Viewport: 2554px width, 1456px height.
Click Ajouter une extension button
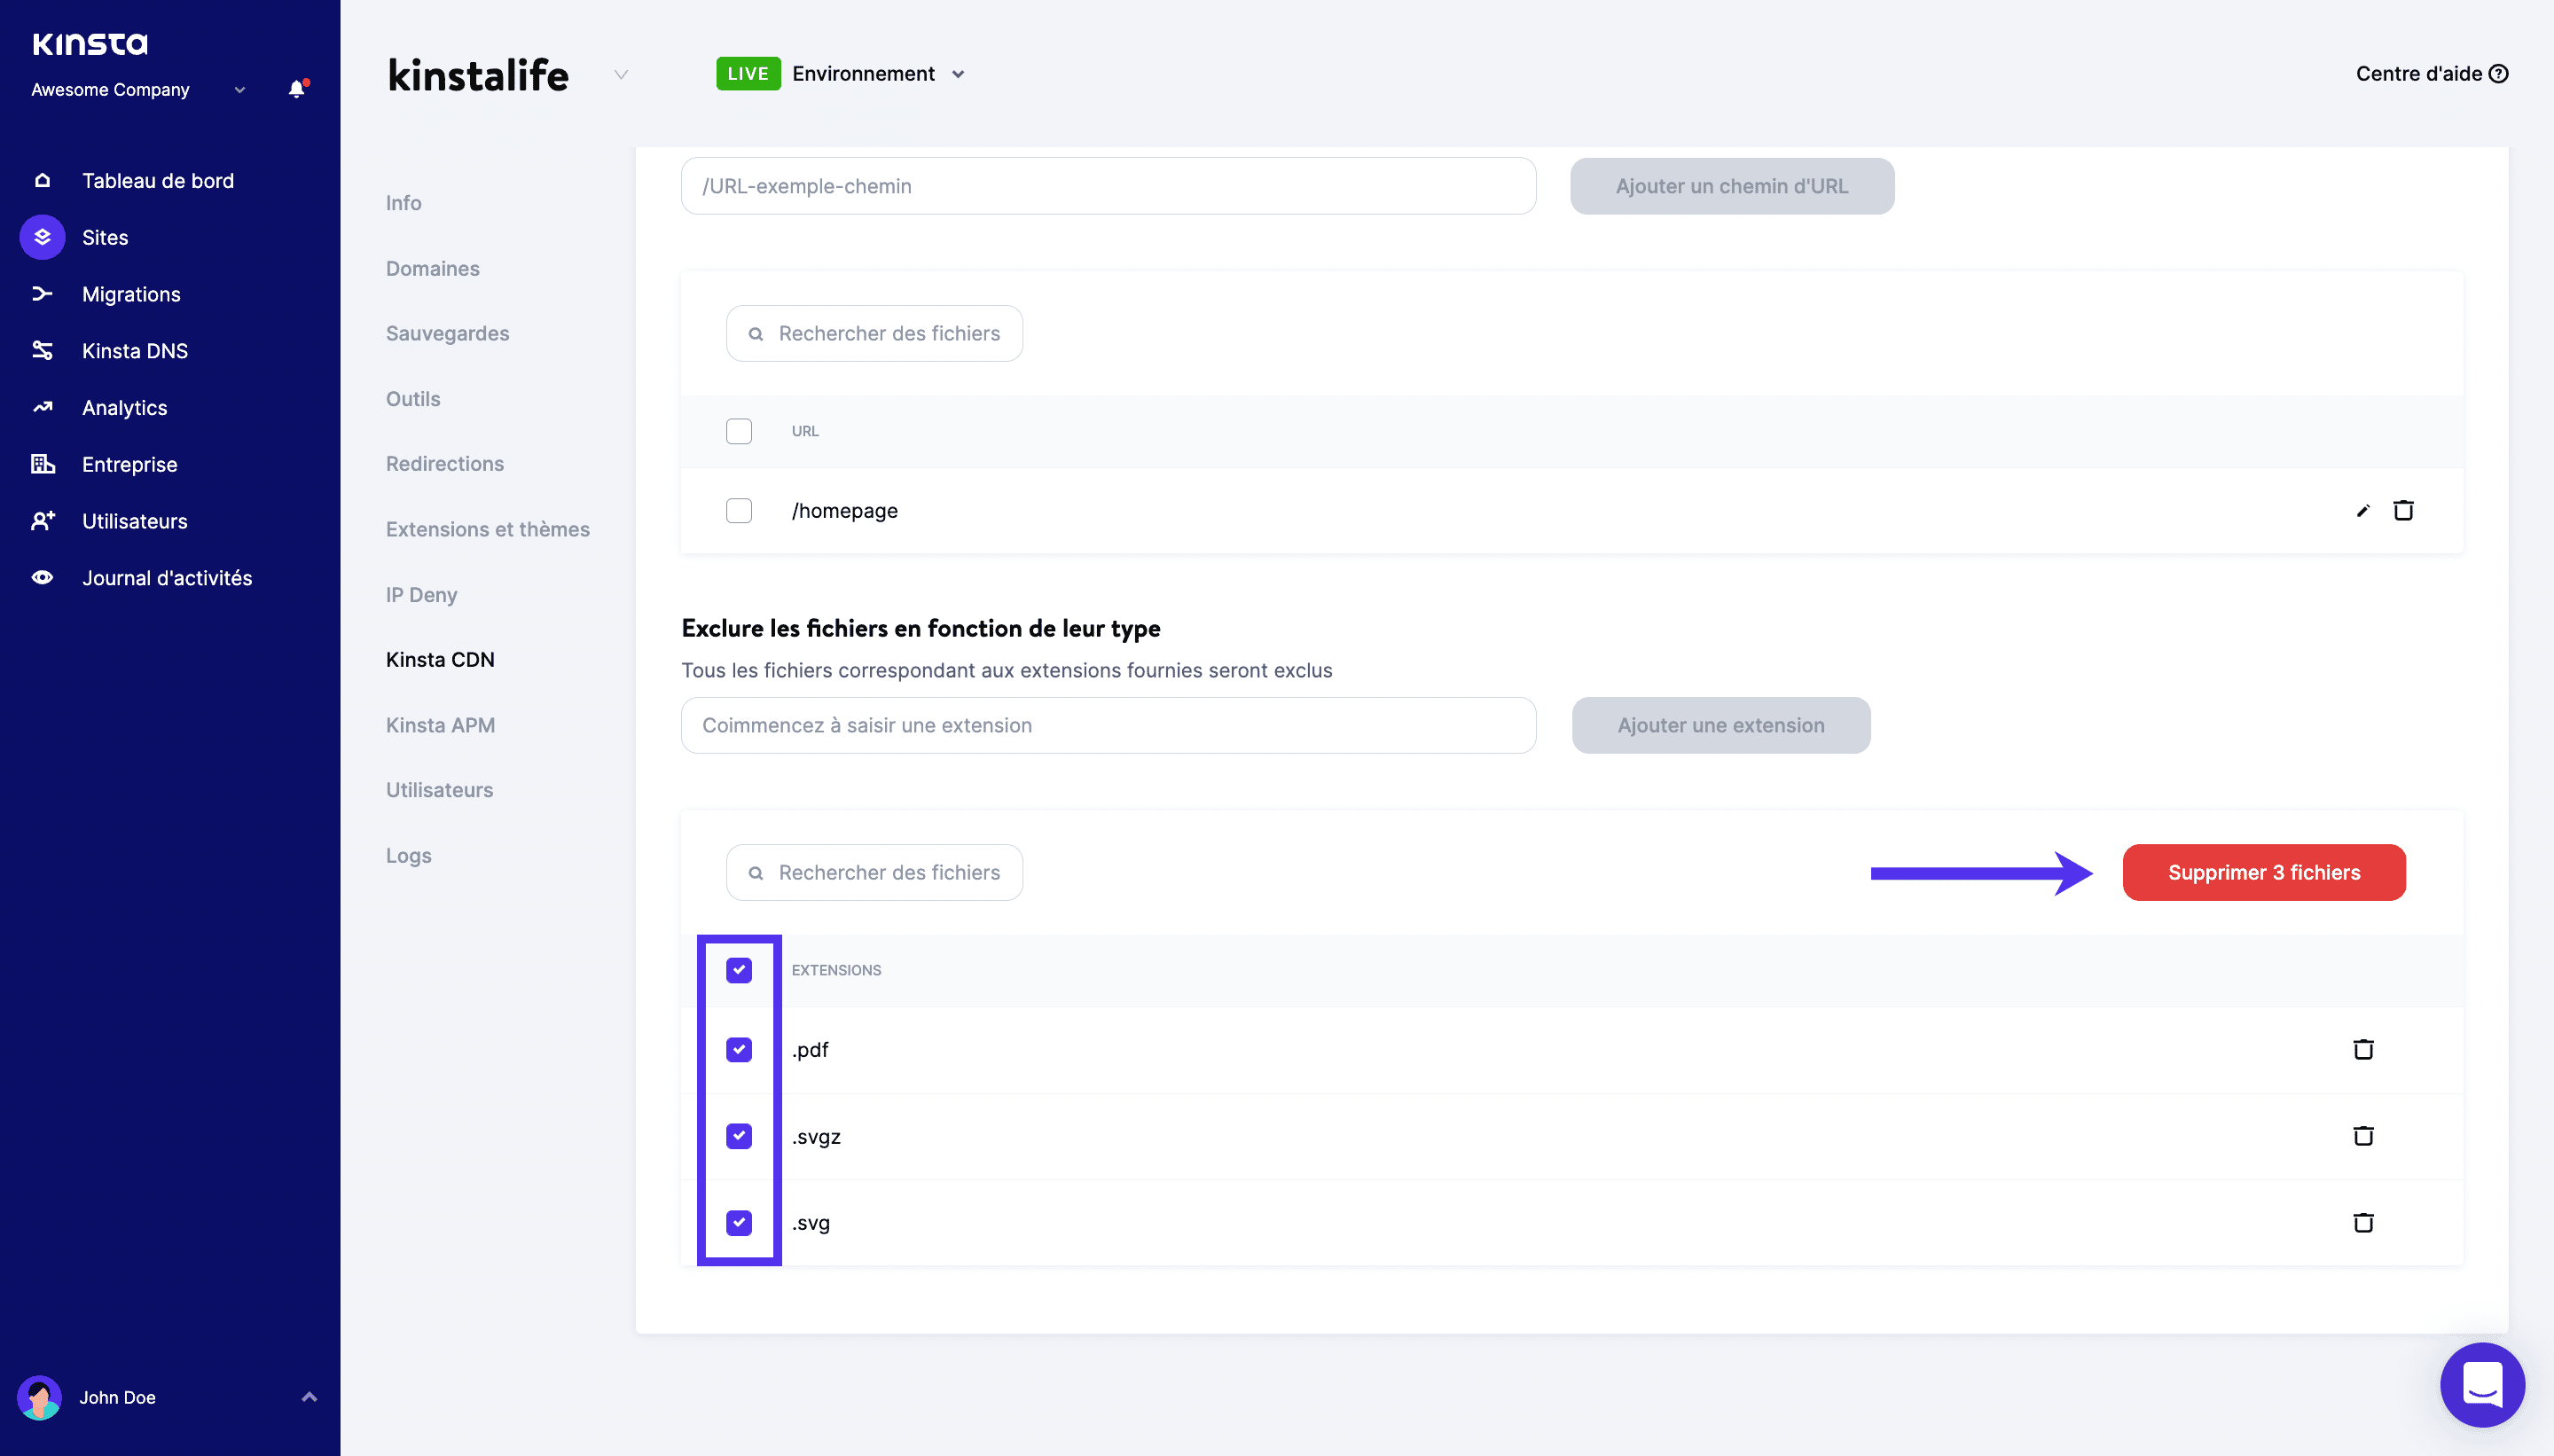1721,725
